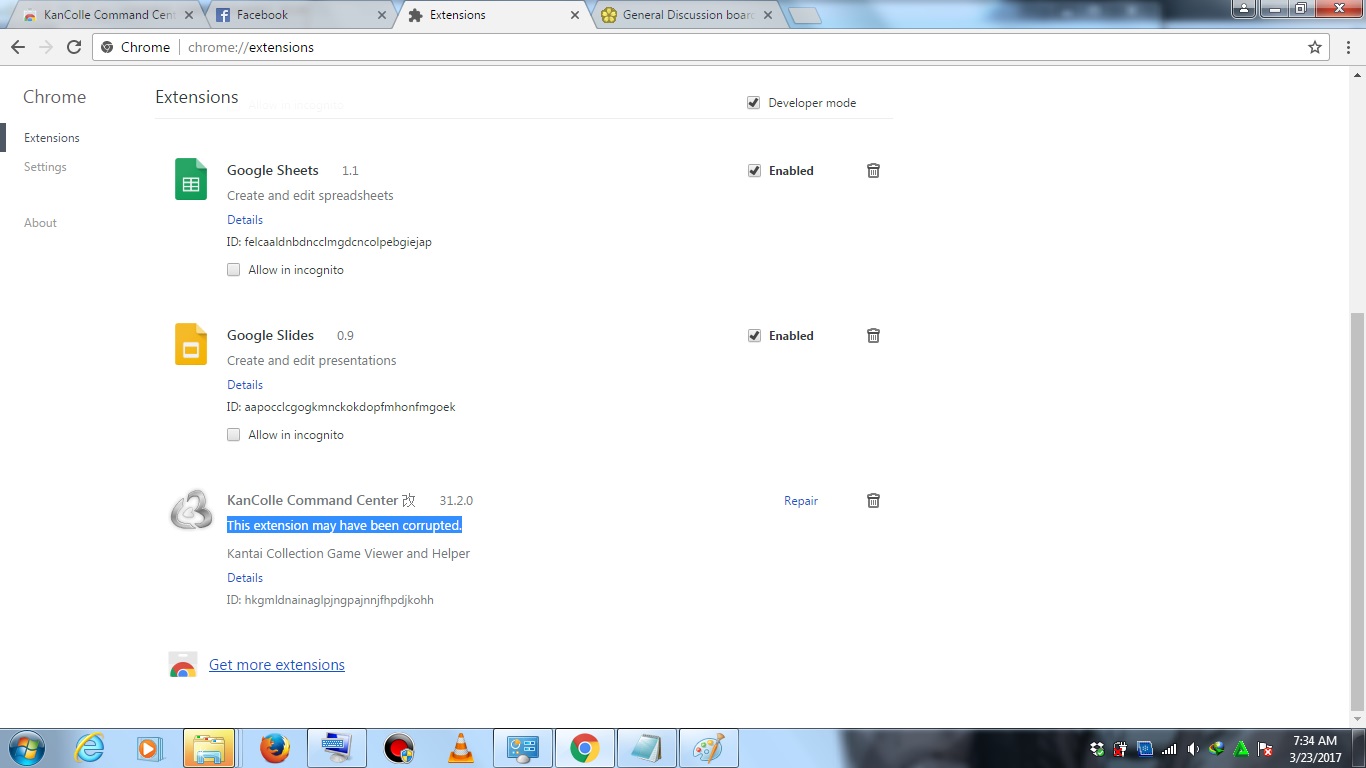Click the Google Slides extension icon
The height and width of the screenshot is (768, 1366).
point(191,344)
